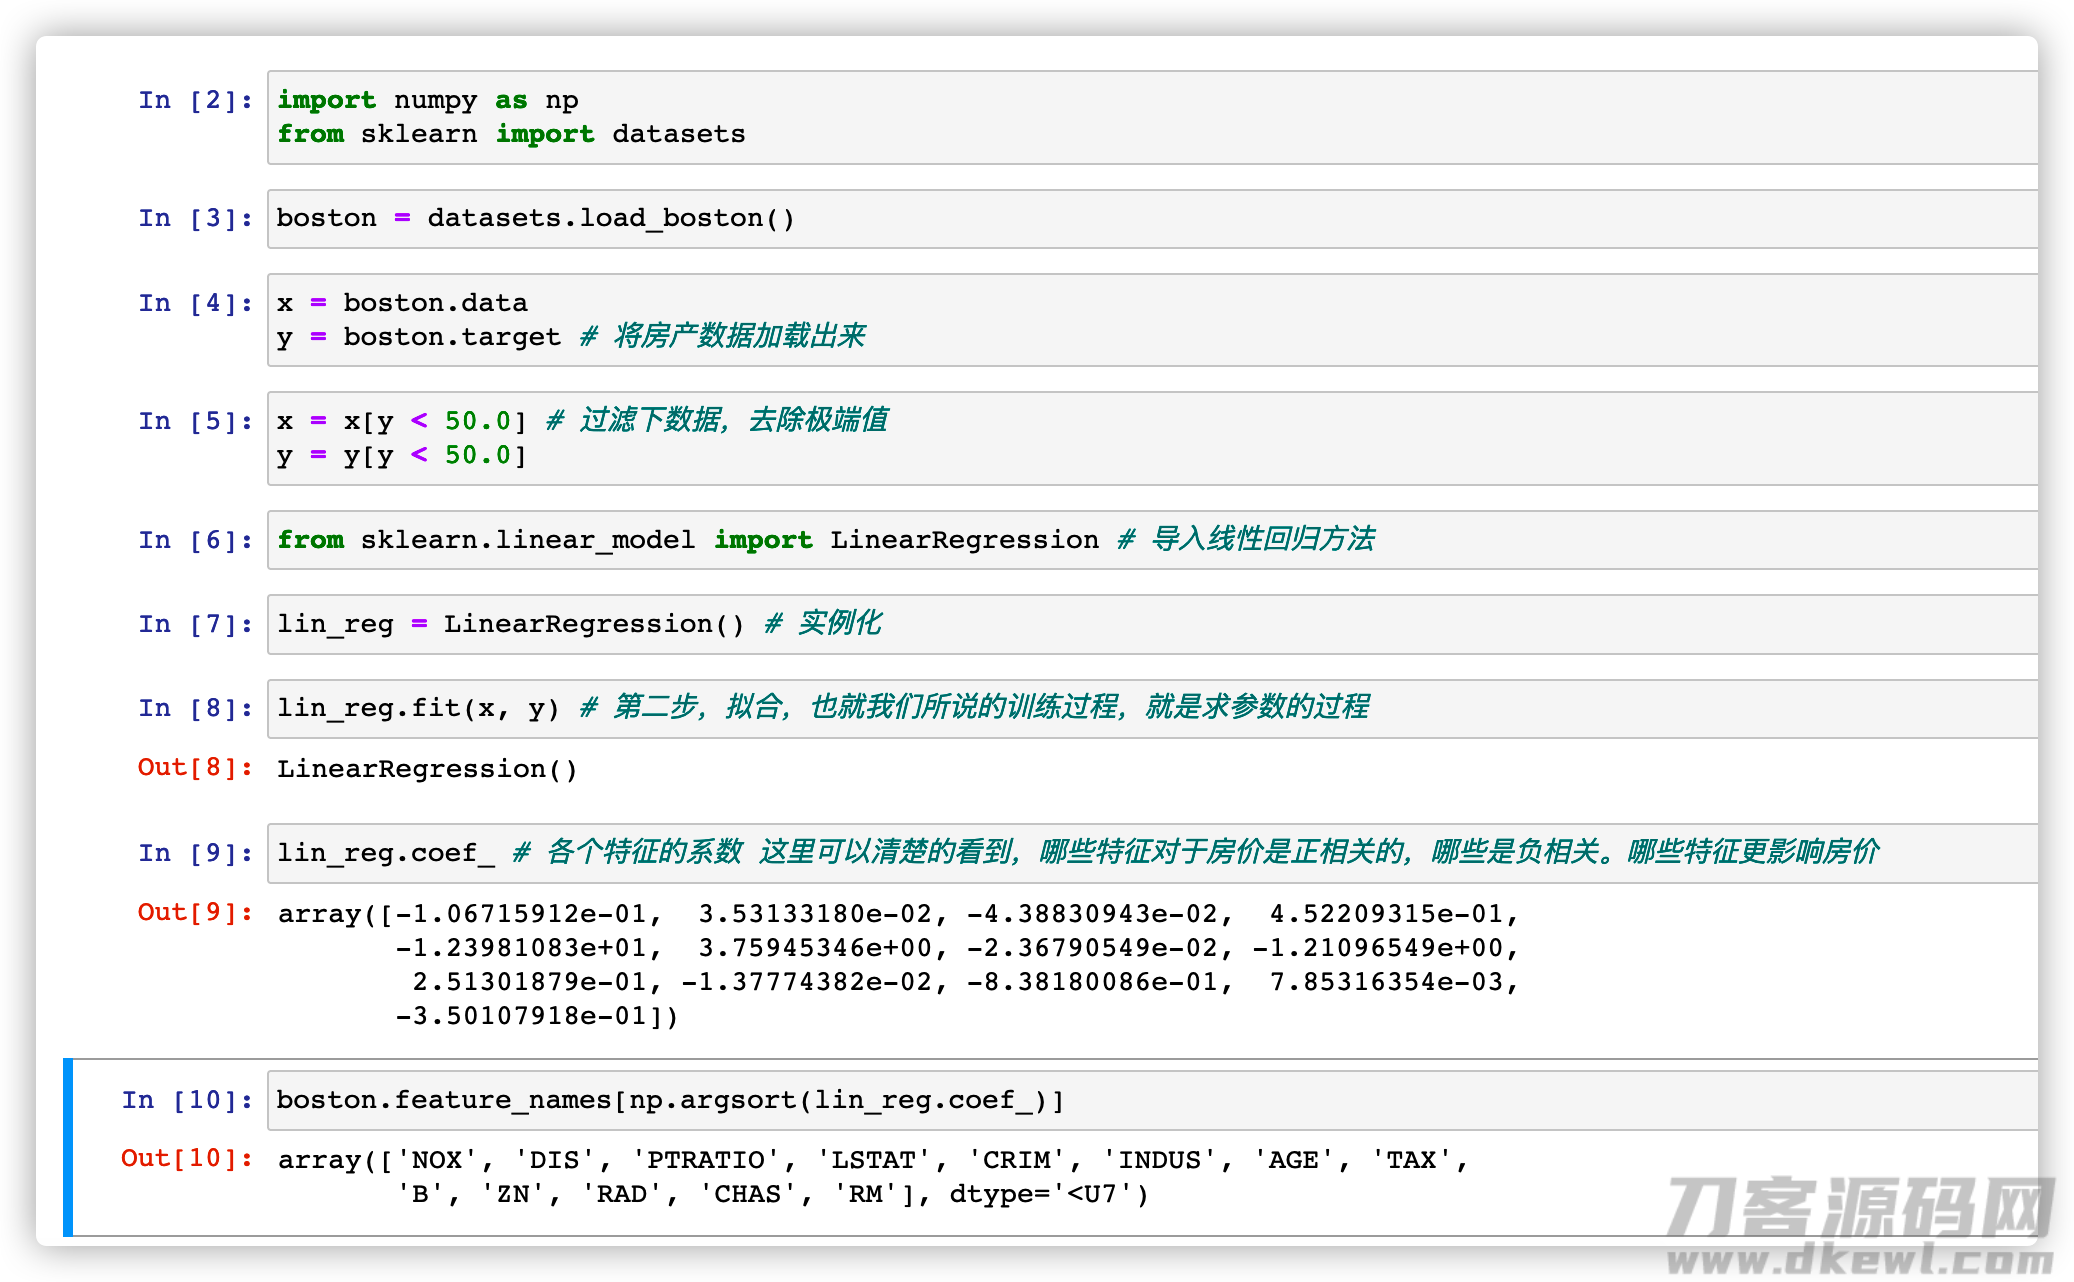Click coefficient value 7.85316354e-03 in output

click(1386, 982)
